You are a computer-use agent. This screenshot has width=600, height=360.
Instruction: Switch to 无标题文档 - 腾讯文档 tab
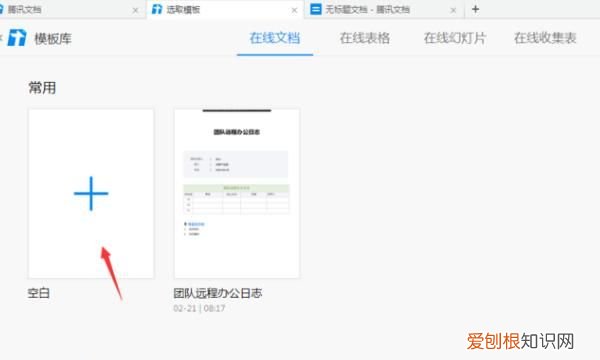(384, 9)
